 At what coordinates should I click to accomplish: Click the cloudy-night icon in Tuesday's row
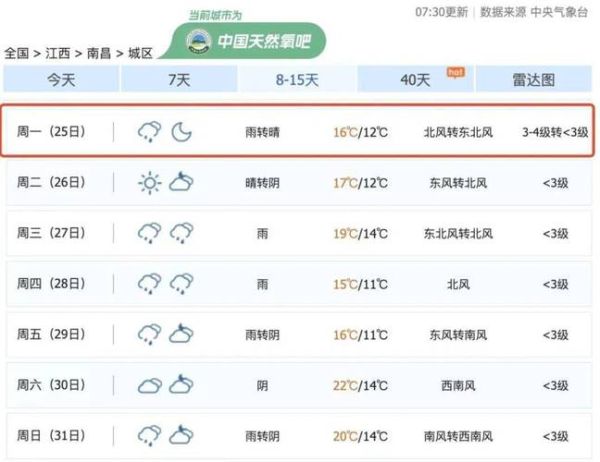pos(181,182)
